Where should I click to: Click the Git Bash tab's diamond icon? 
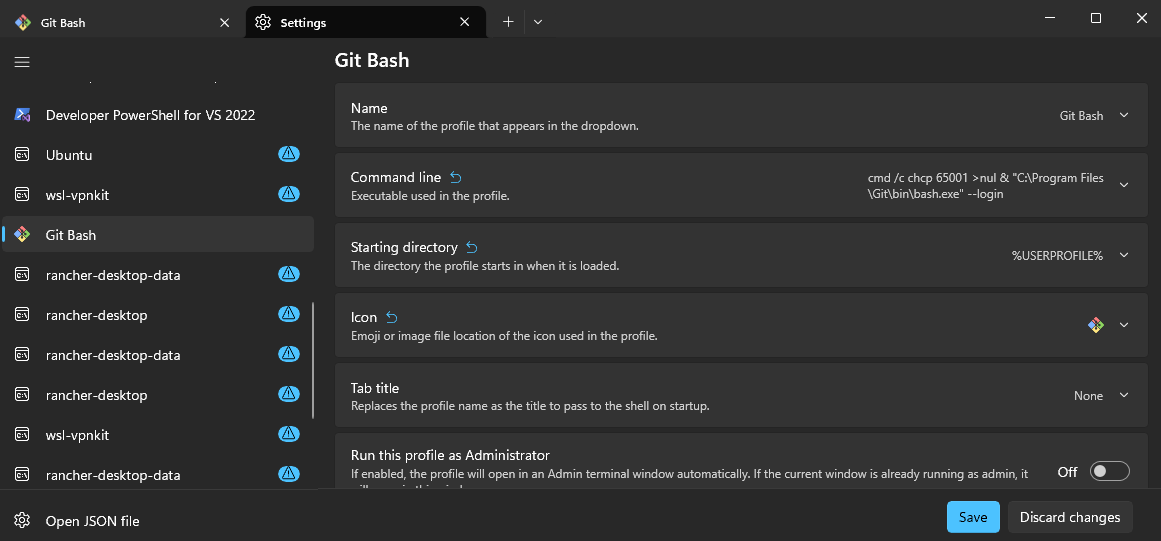coord(22,22)
